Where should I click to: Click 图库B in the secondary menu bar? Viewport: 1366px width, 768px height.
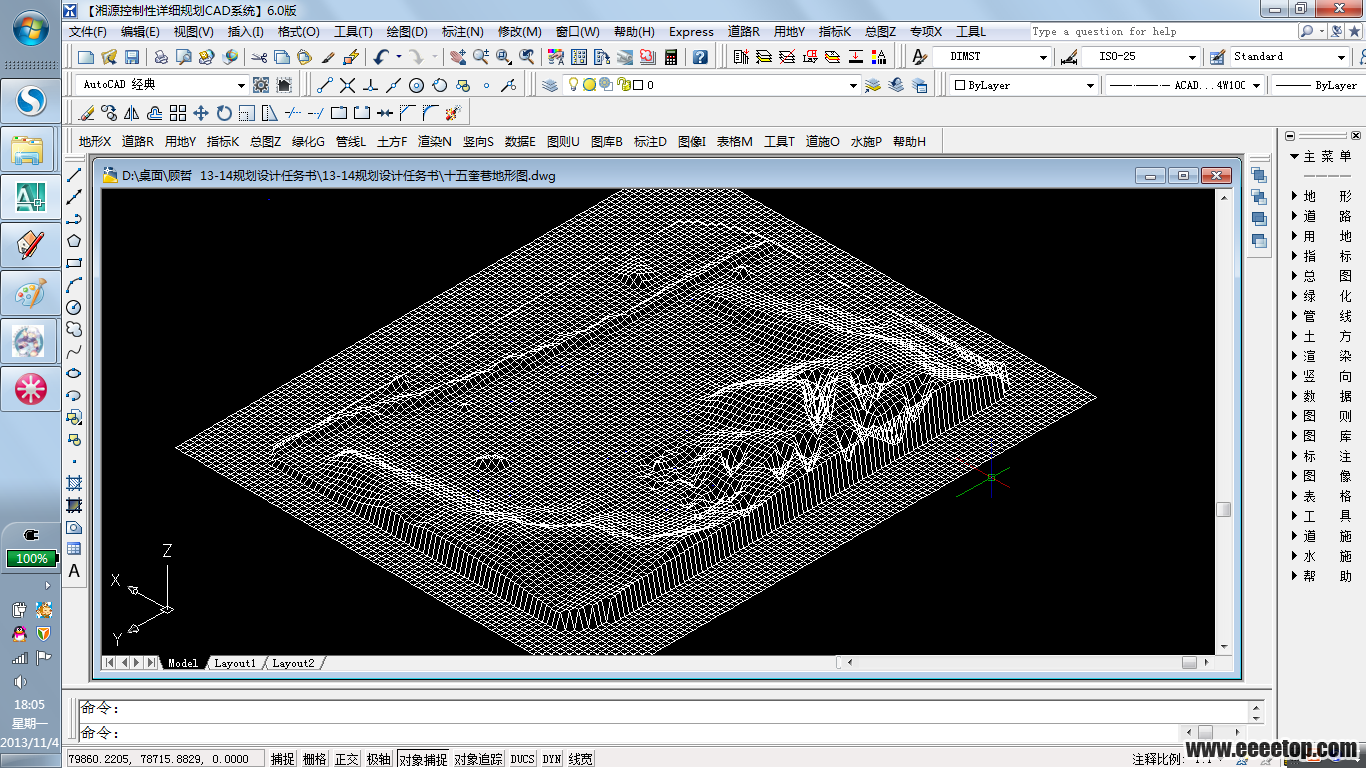pos(607,142)
